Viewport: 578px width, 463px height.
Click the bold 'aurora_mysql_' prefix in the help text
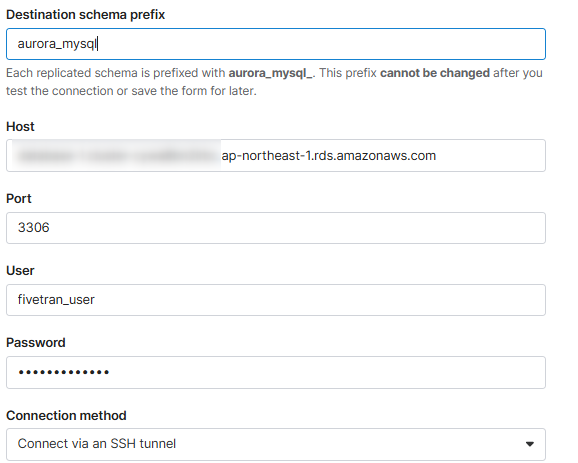click(271, 73)
